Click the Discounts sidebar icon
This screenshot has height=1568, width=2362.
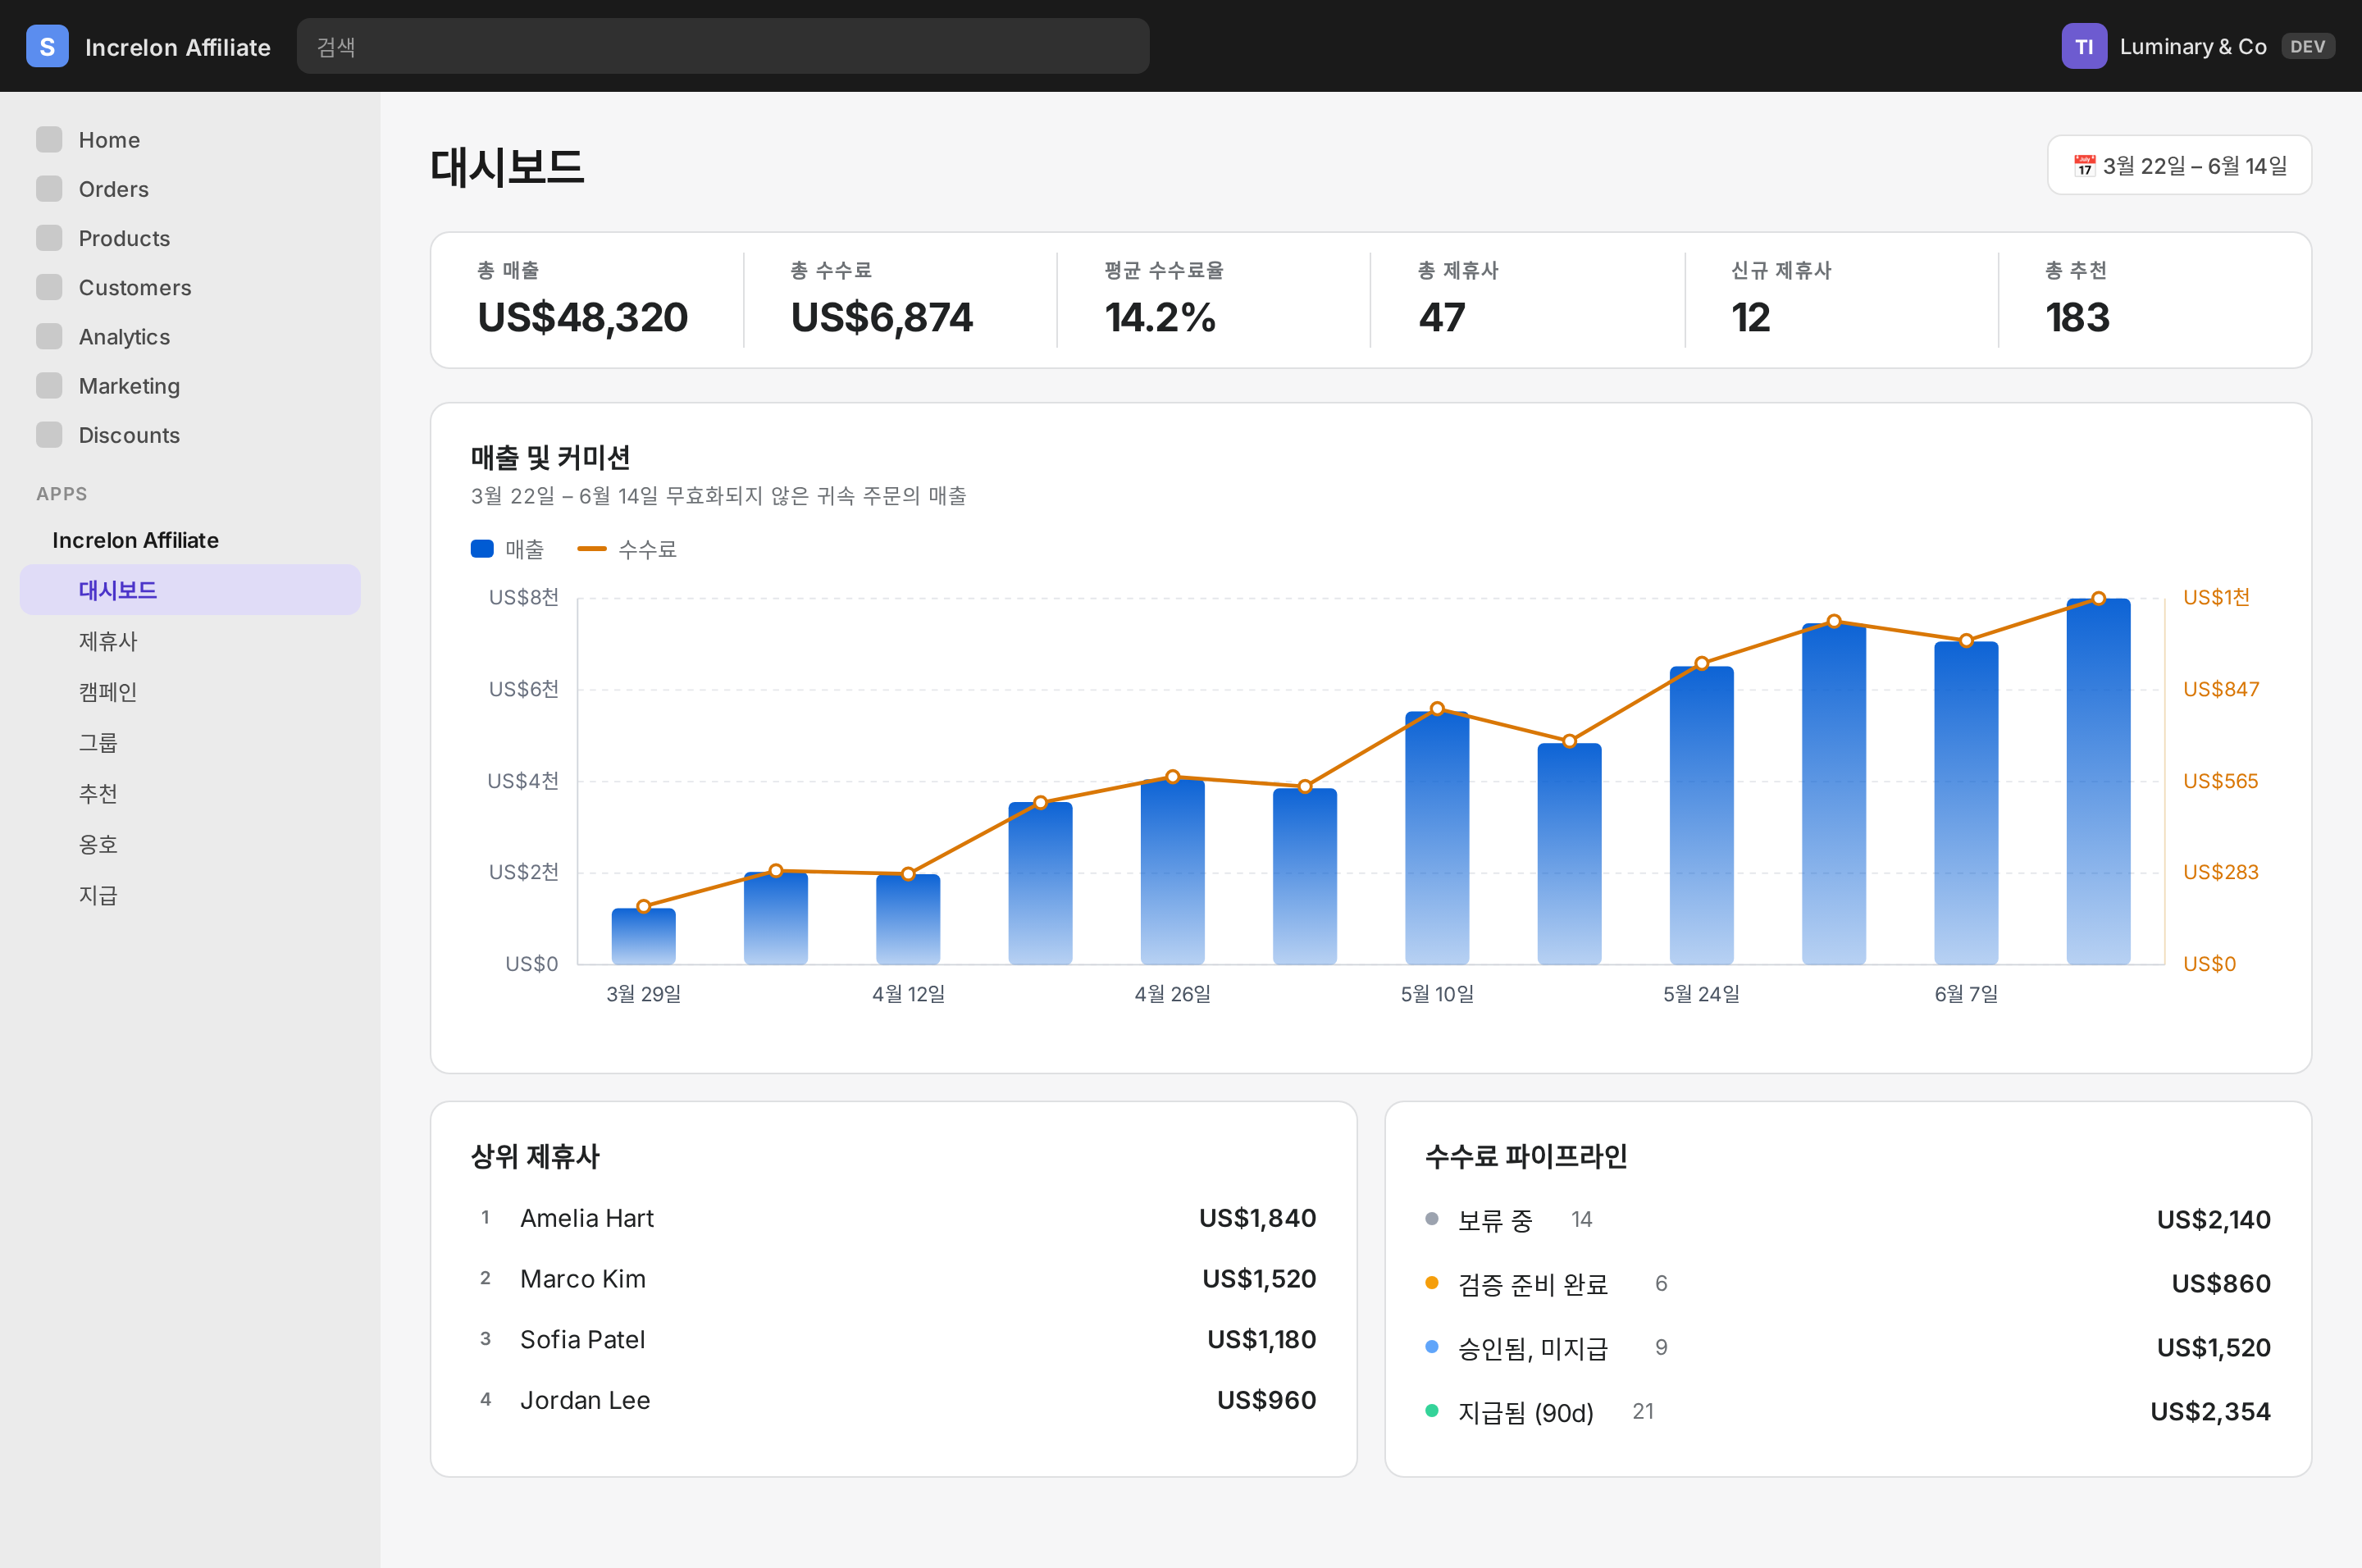[x=49, y=434]
